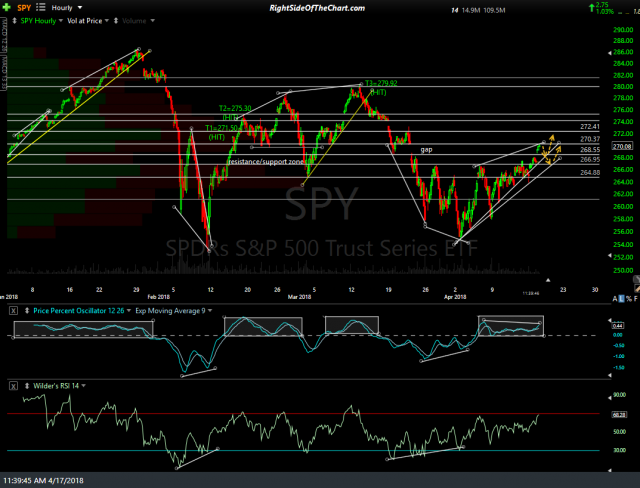Close the Price Percent Oscillator pane
Viewport: 640px width, 488px height.
pyautogui.click(x=13, y=311)
